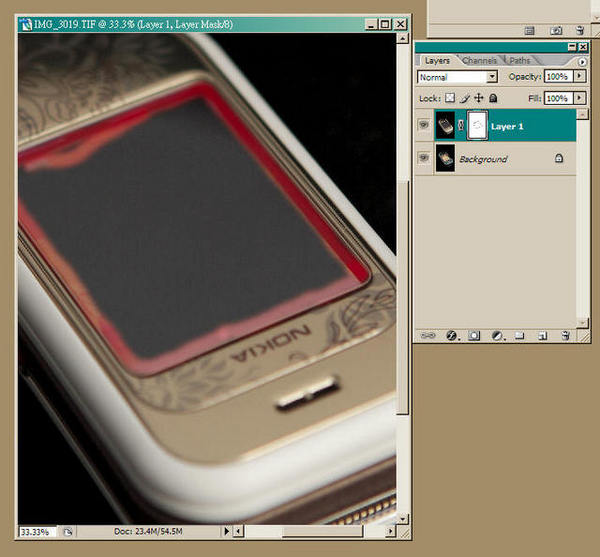600x557 pixels.
Task: Click Layers panel scrollbar down arrow
Action: pyautogui.click(x=582, y=322)
